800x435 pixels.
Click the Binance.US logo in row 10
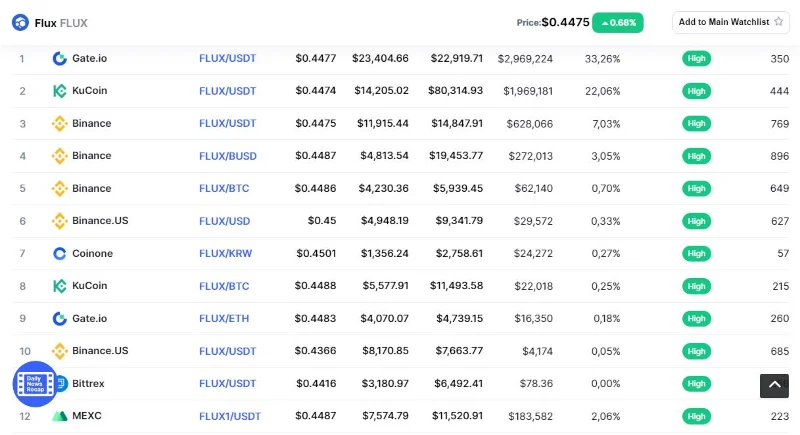coord(60,351)
